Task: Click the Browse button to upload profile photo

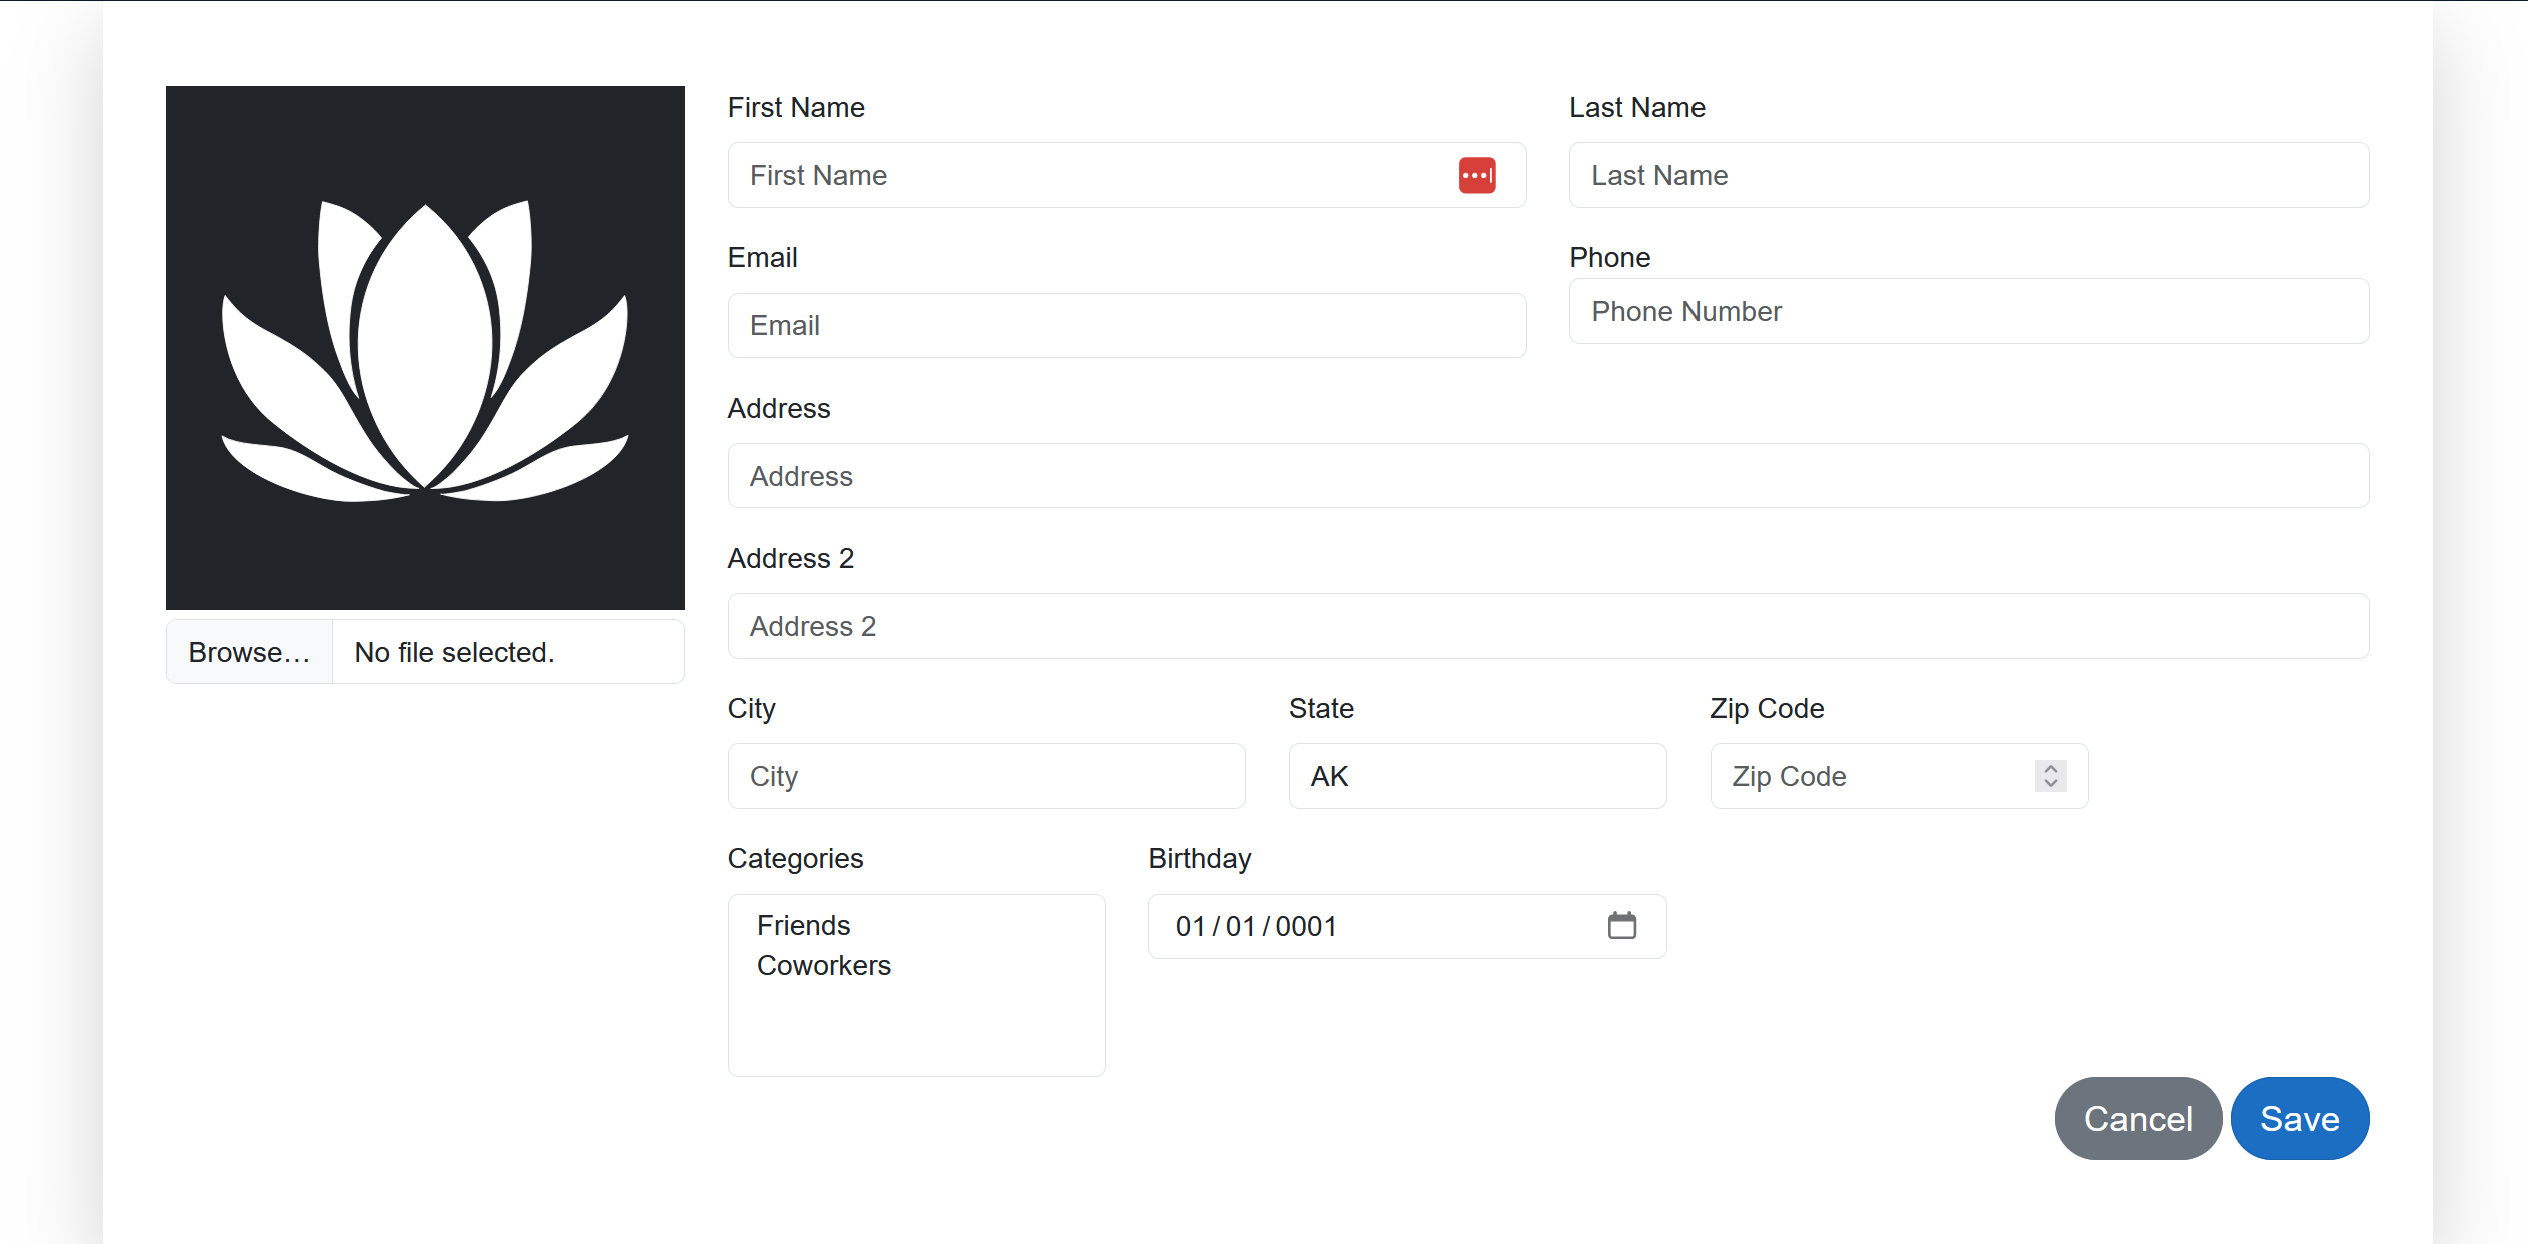Action: click(250, 653)
